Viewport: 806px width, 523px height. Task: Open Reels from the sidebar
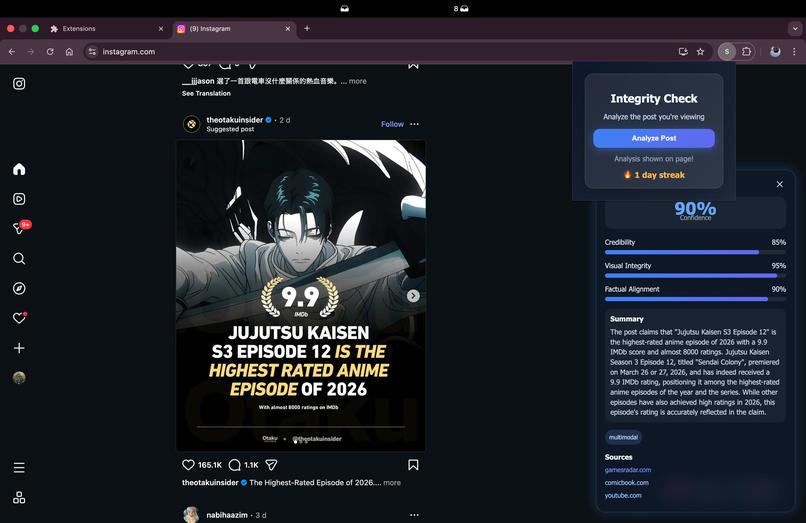coord(19,199)
